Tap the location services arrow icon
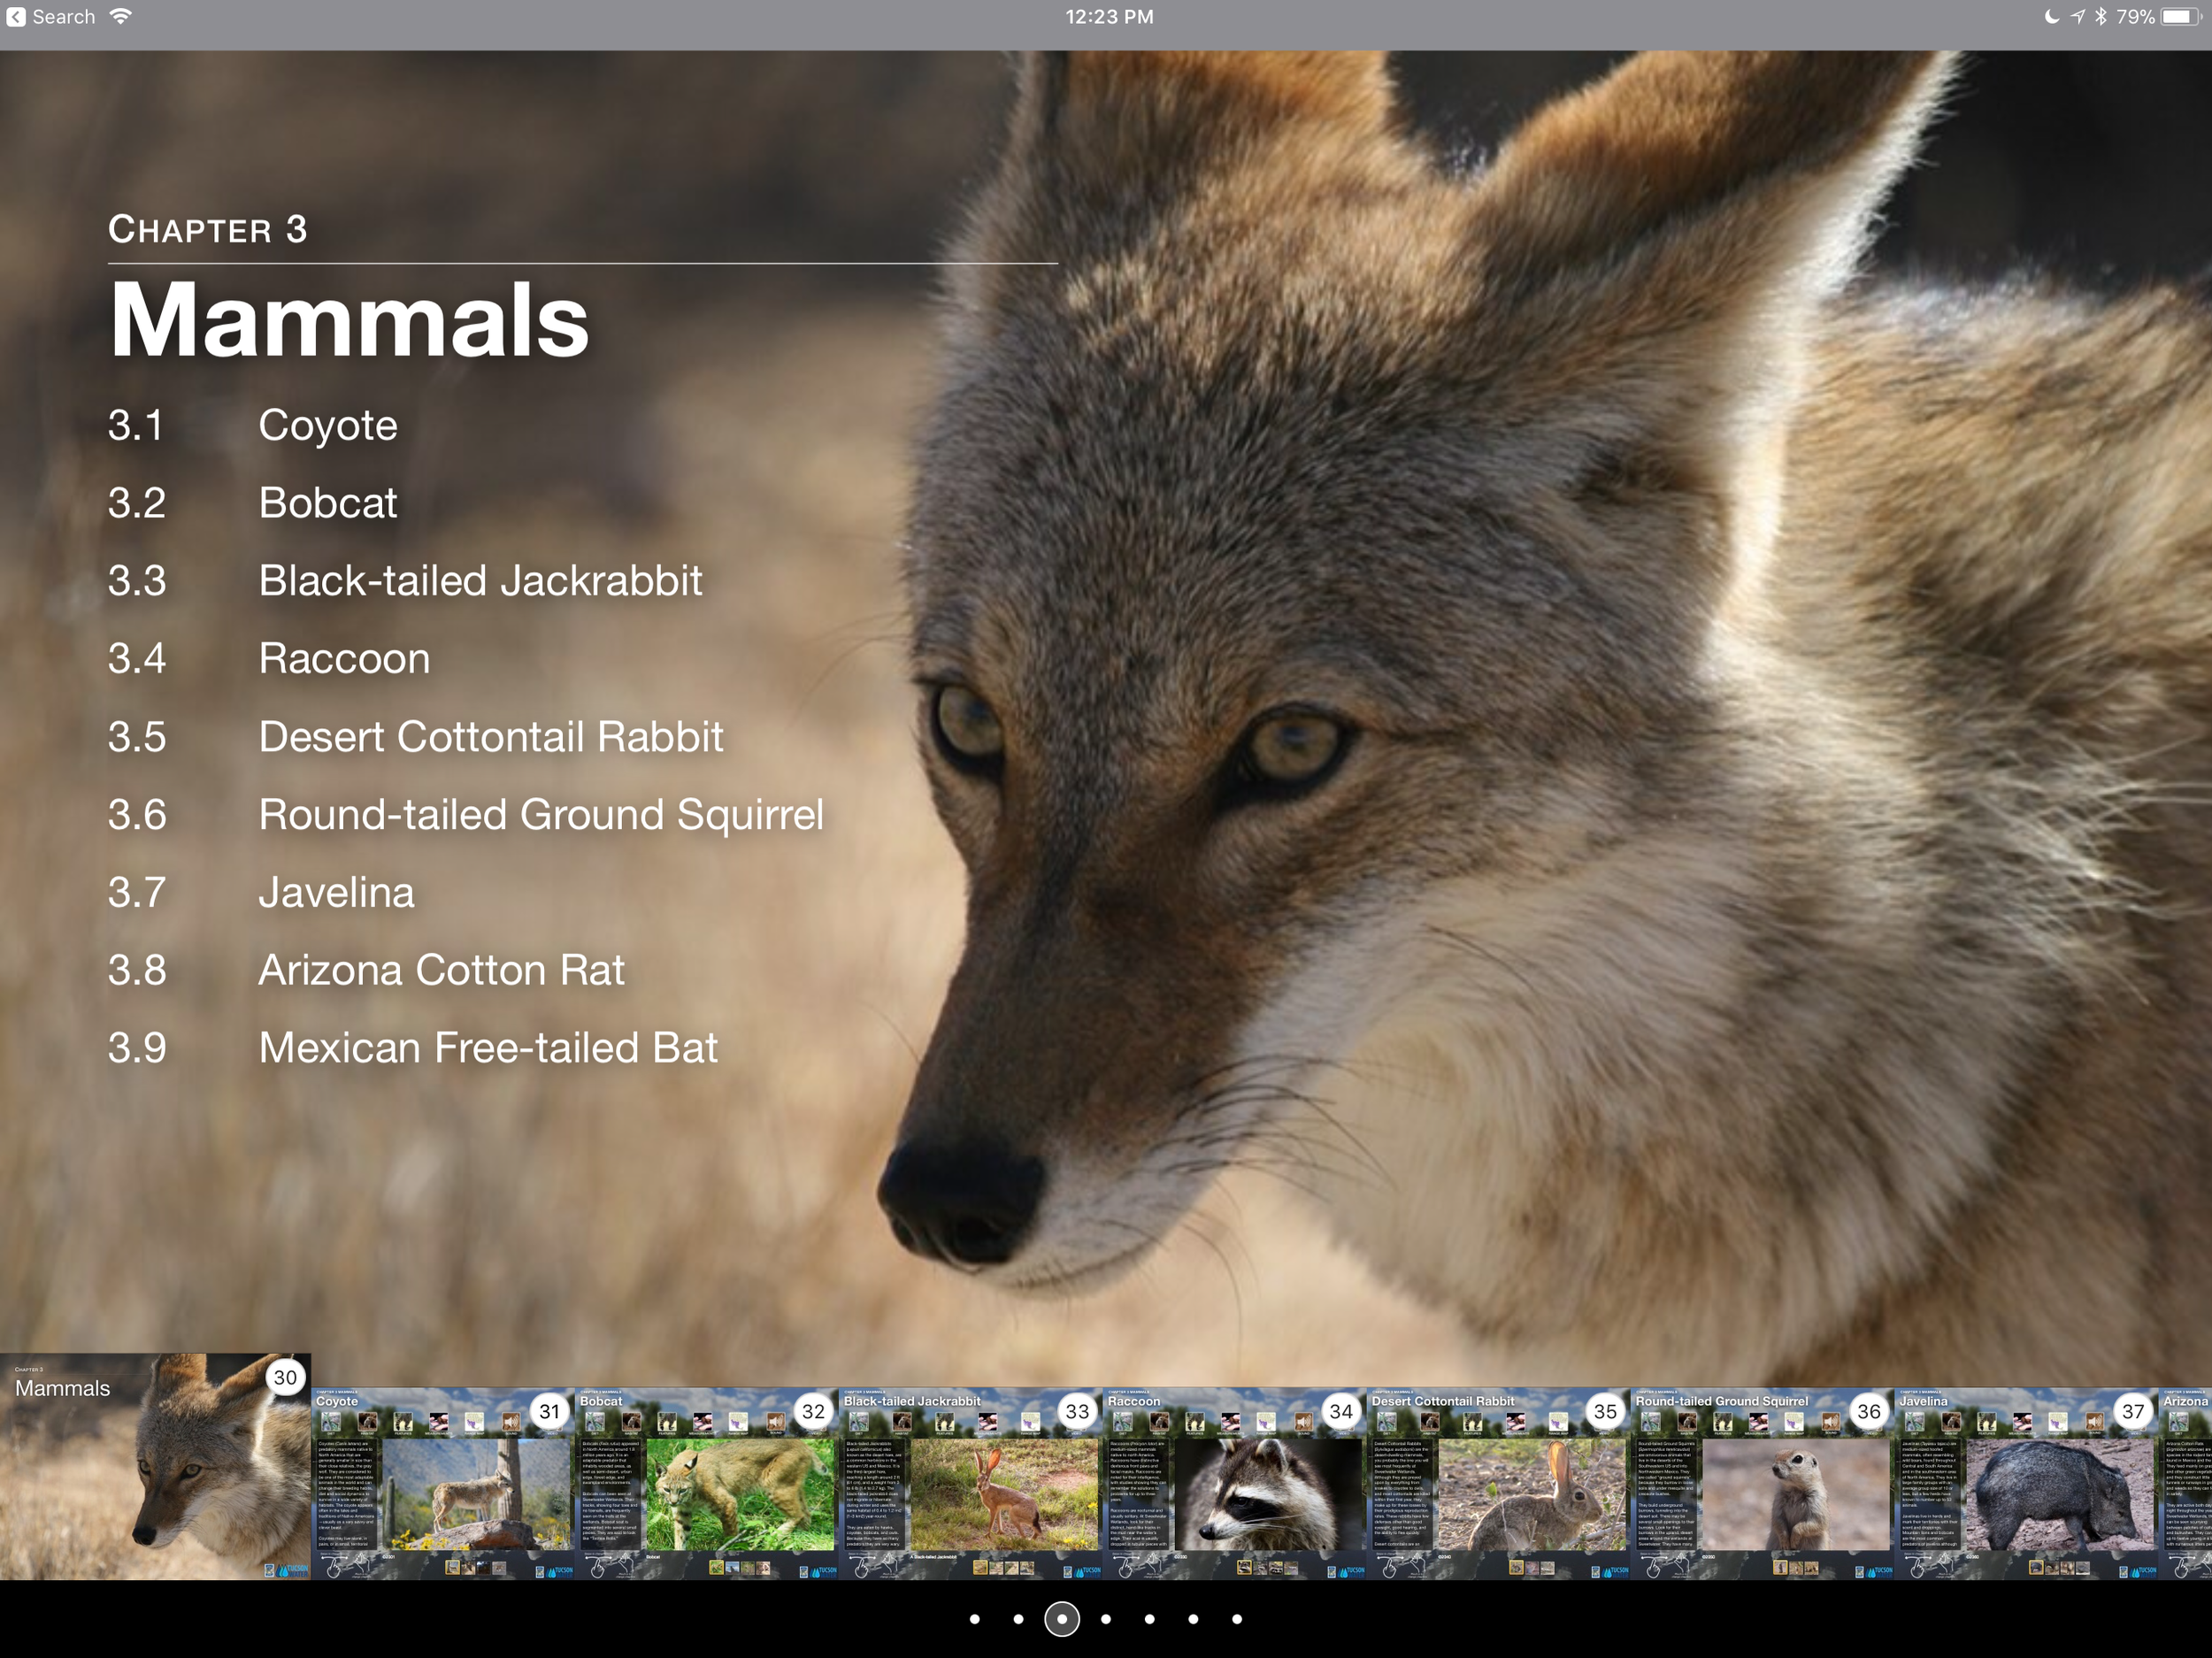Screen dimensions: 2212x1658 pyautogui.click(x=2077, y=17)
